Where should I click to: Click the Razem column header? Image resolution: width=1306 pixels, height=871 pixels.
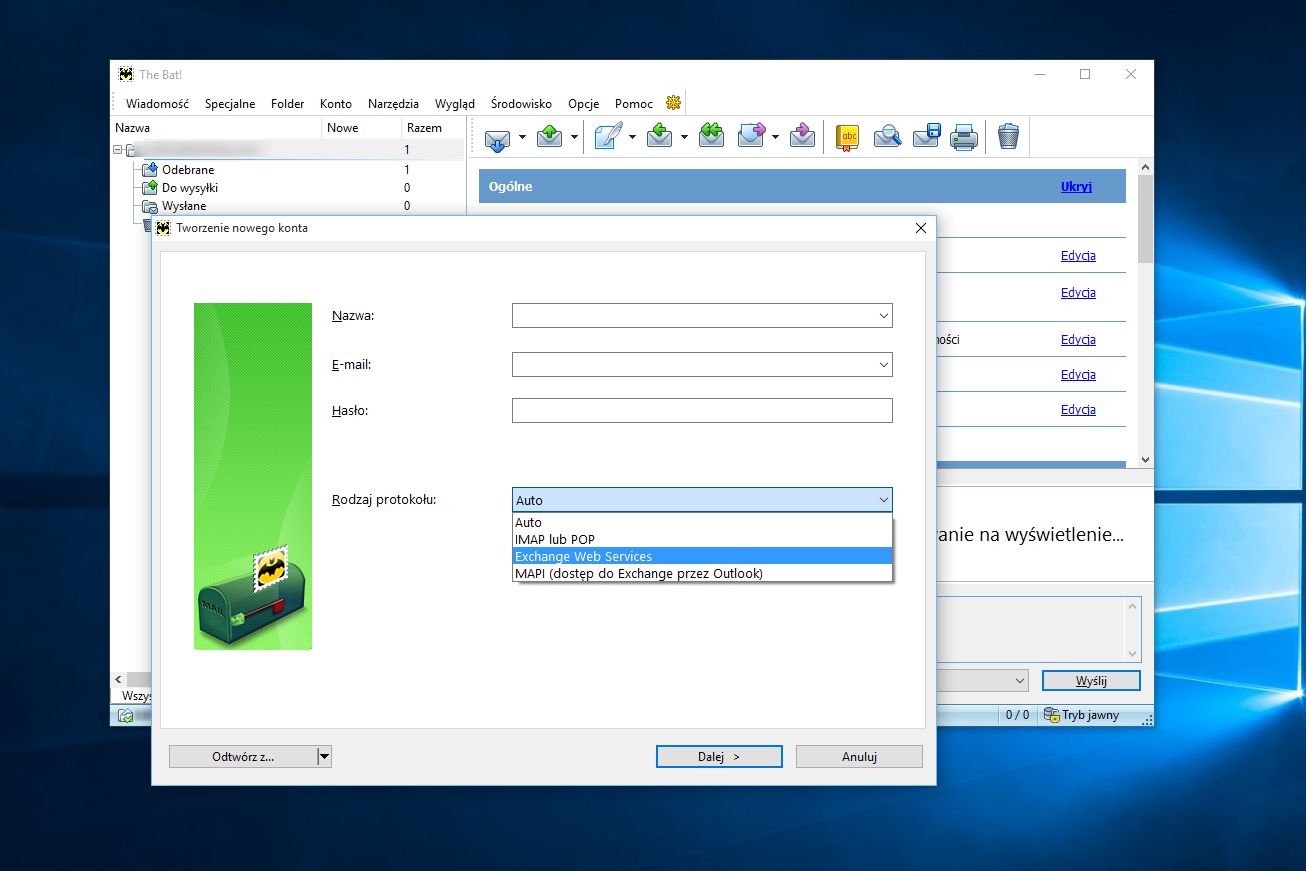tap(433, 128)
